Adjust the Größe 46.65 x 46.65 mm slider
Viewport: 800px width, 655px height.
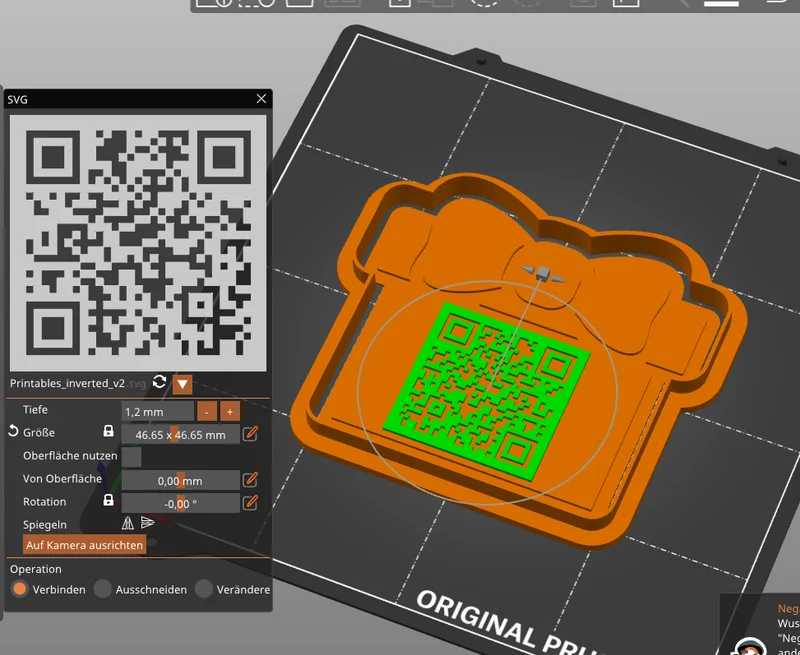coord(181,435)
